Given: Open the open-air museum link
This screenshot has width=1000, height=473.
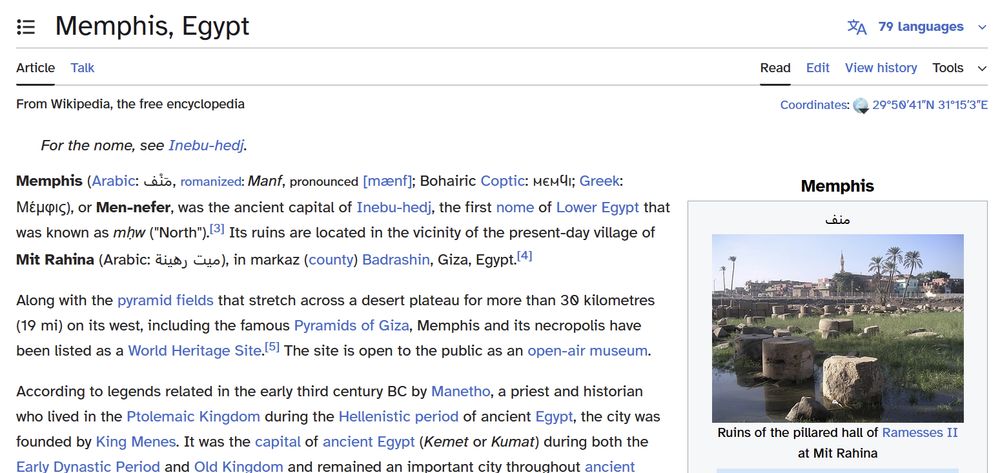Looking at the screenshot, I should tap(587, 351).
